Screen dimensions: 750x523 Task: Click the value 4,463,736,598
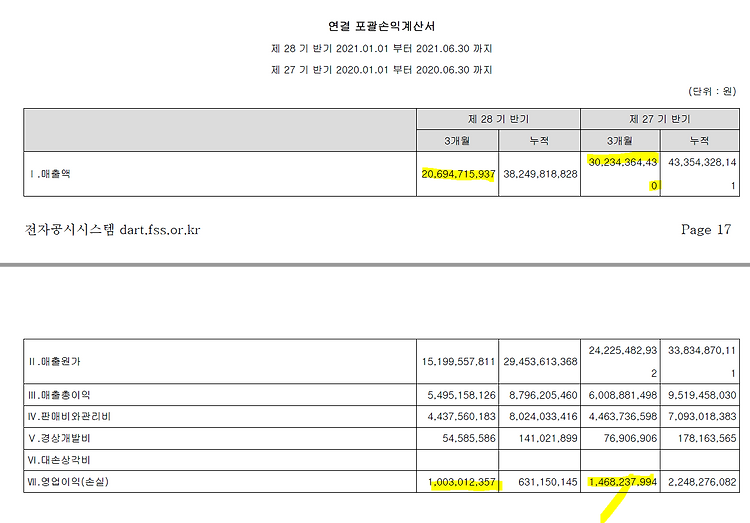[622, 416]
